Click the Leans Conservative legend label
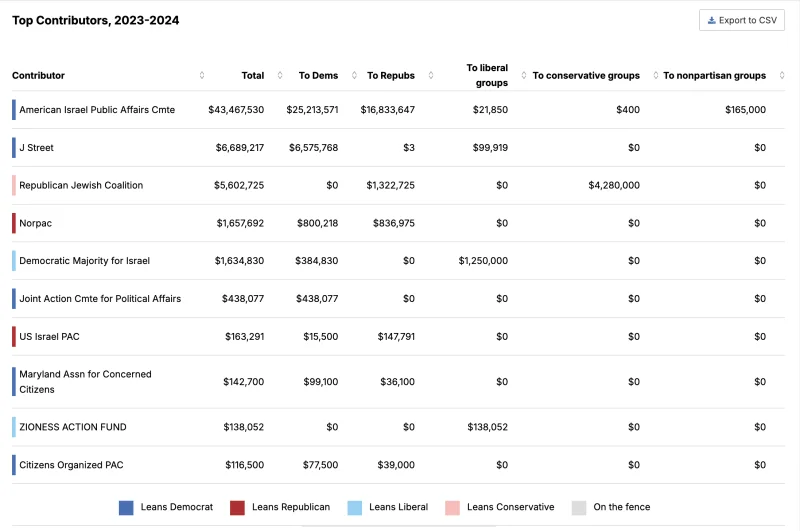The width and height of the screenshot is (800, 531). [x=511, y=507]
